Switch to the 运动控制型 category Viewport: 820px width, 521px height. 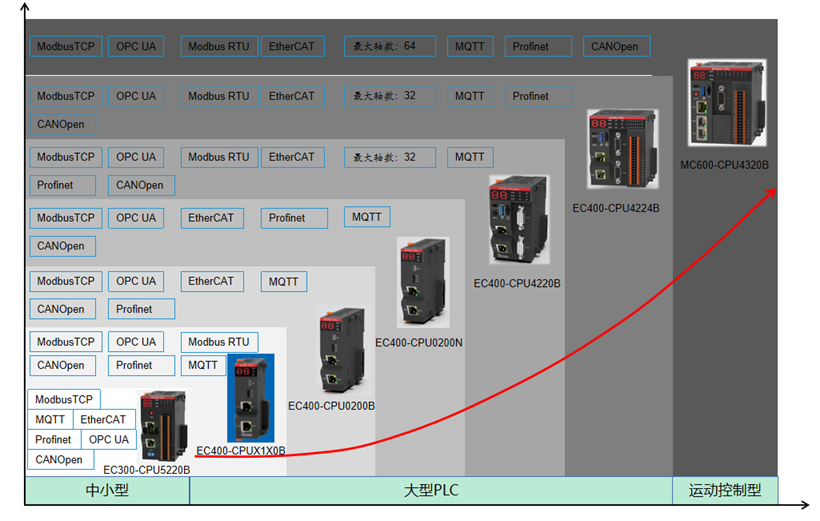click(725, 490)
